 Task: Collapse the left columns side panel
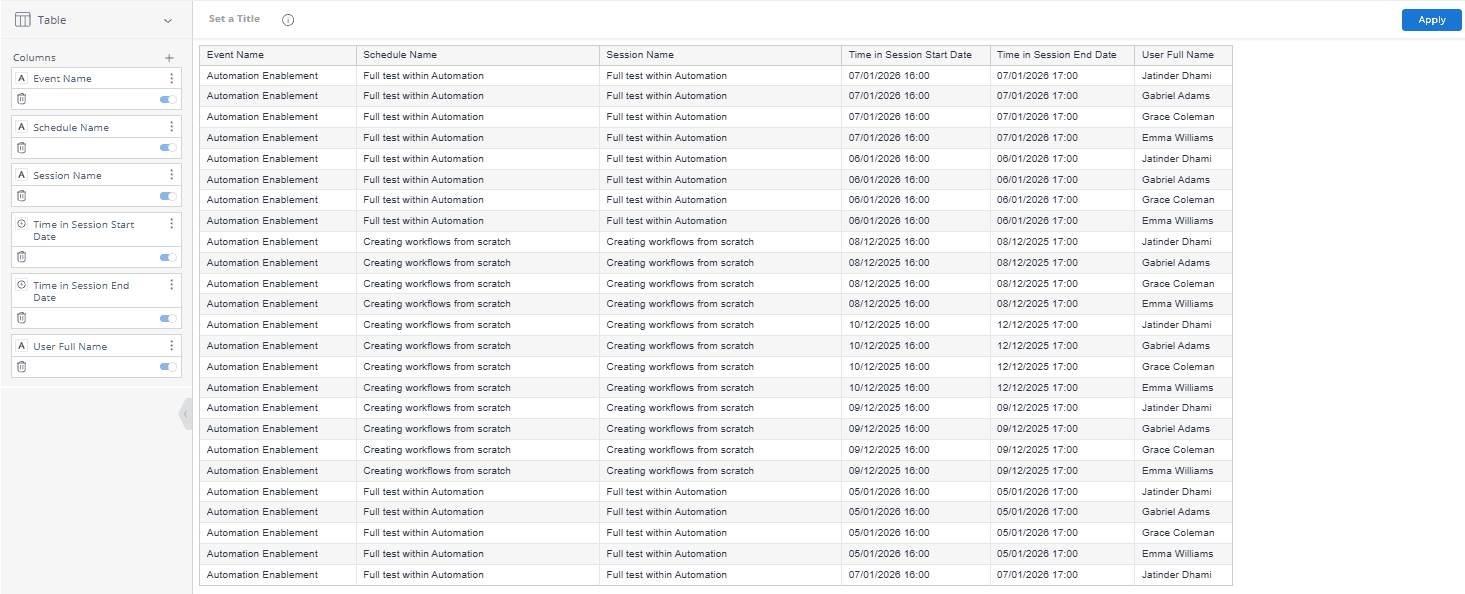pos(186,414)
